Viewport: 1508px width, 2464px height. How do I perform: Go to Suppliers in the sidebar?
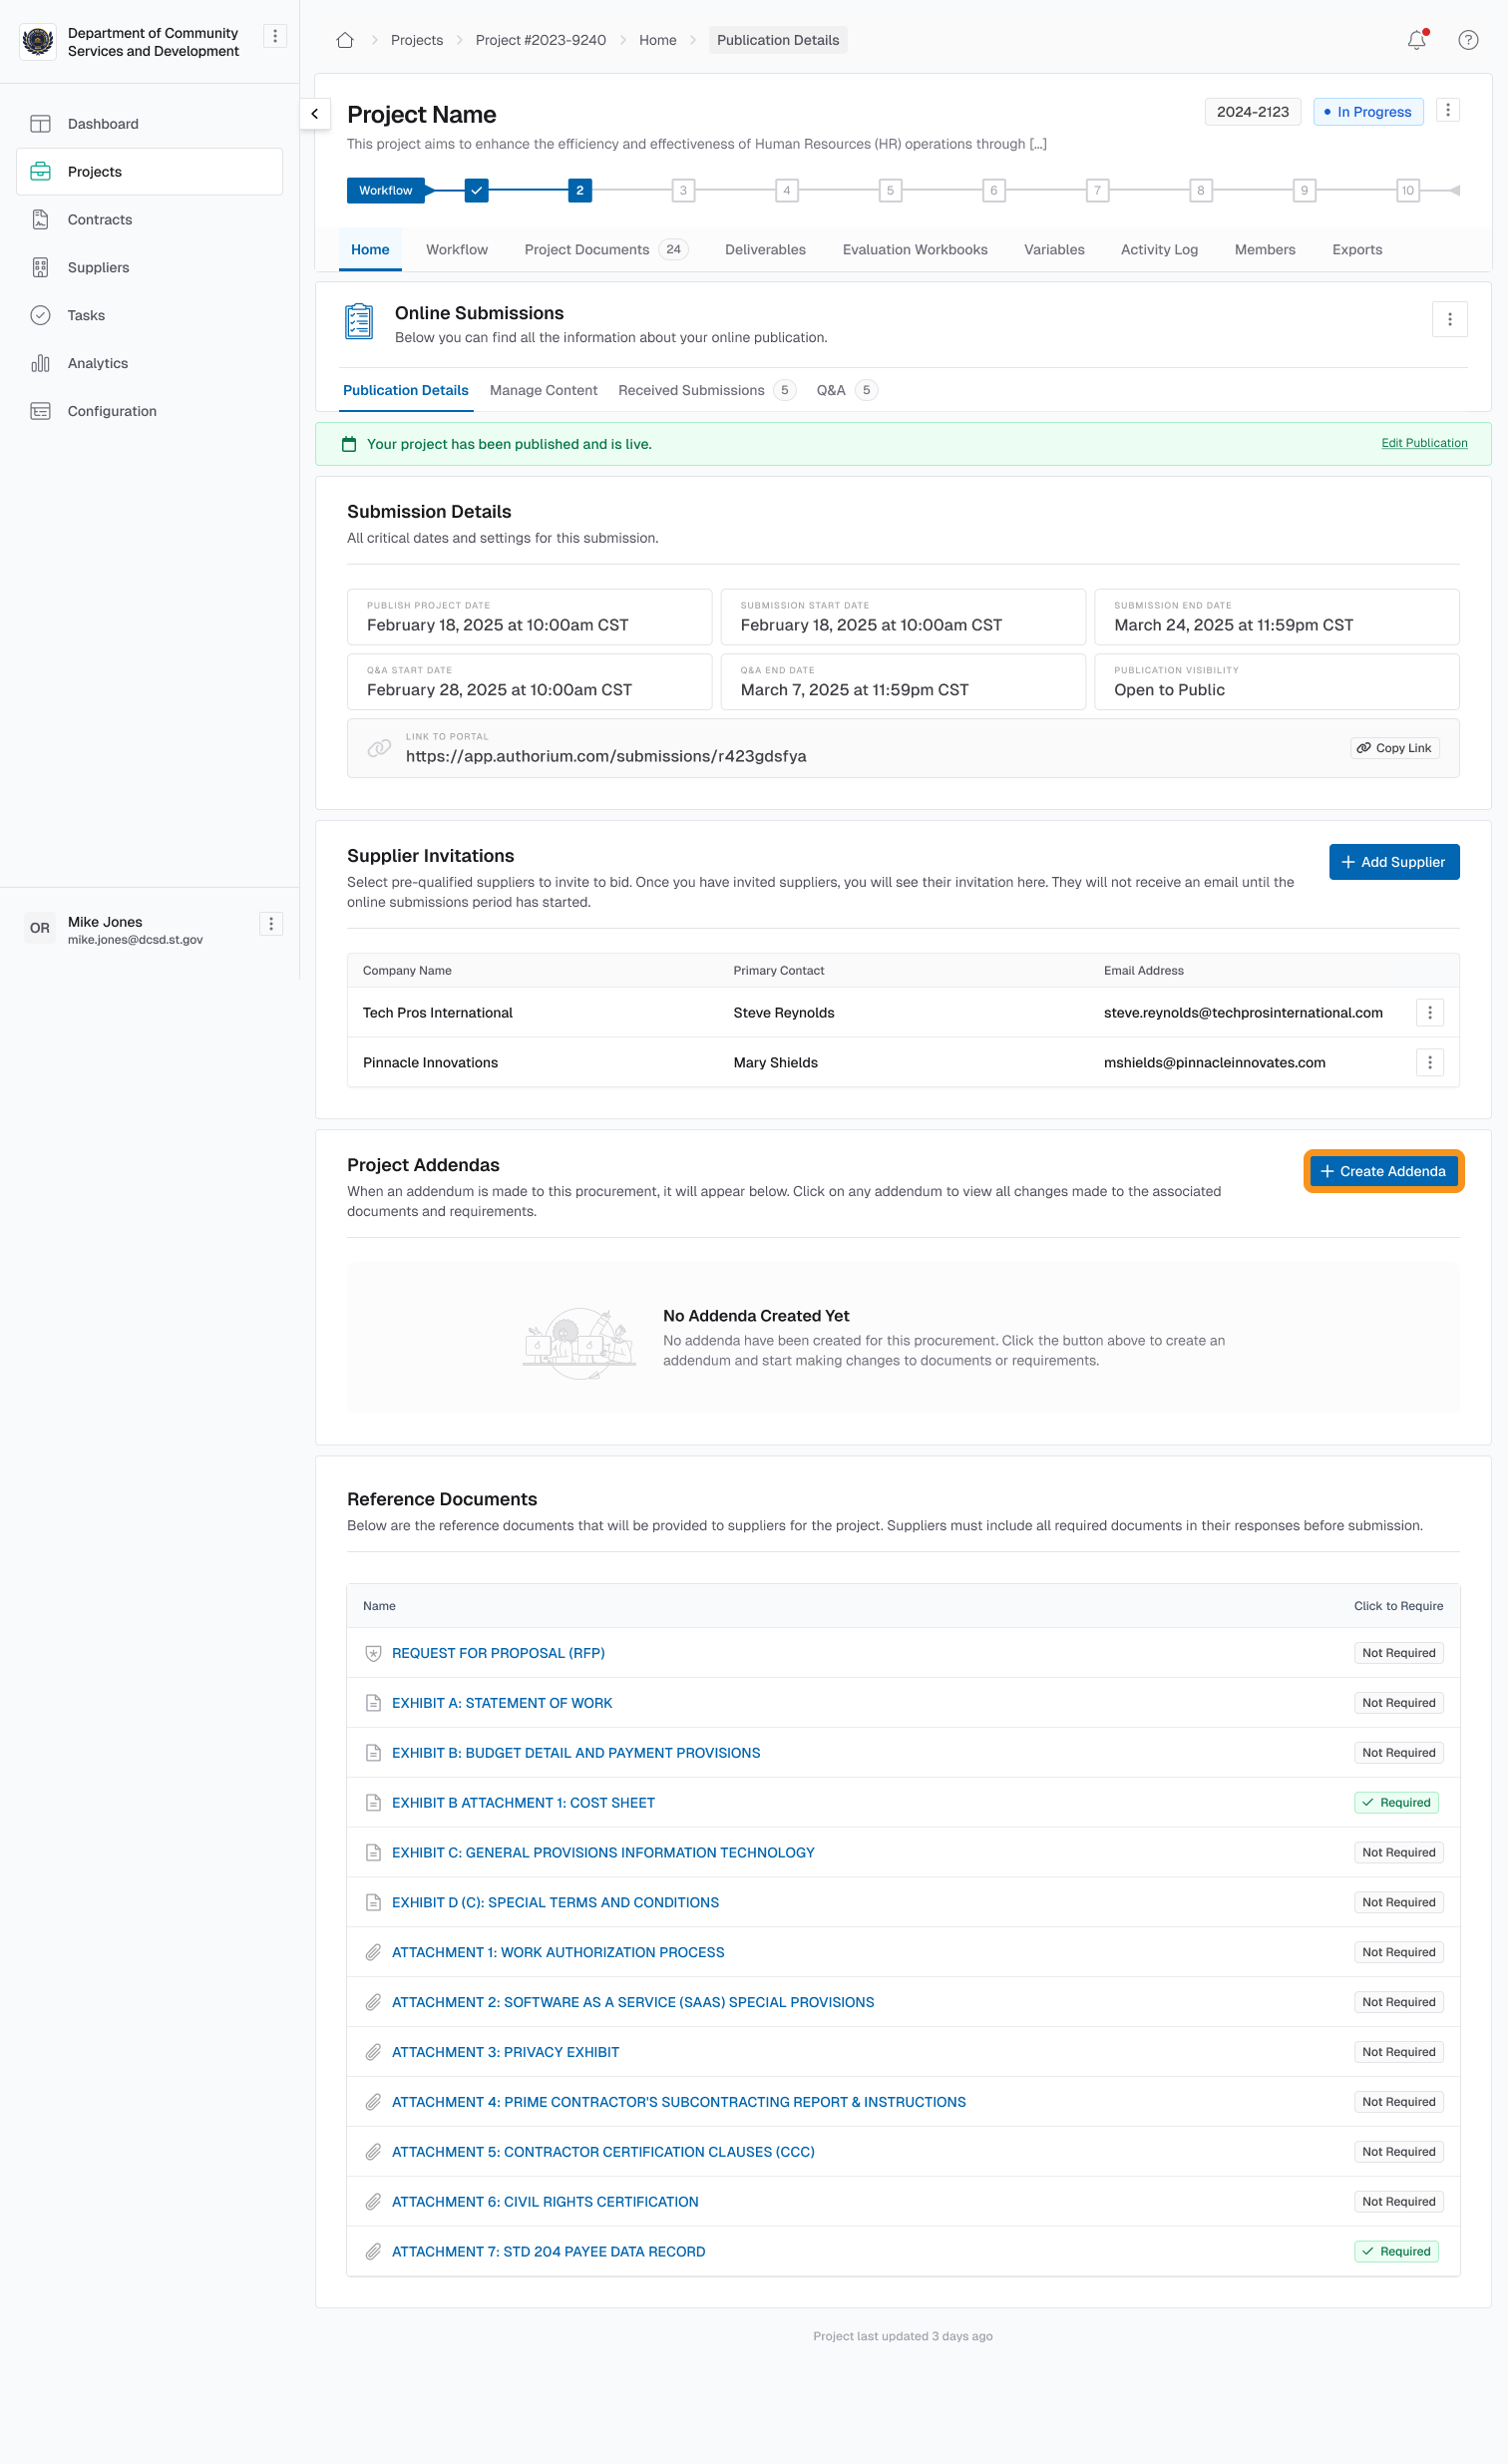(98, 267)
